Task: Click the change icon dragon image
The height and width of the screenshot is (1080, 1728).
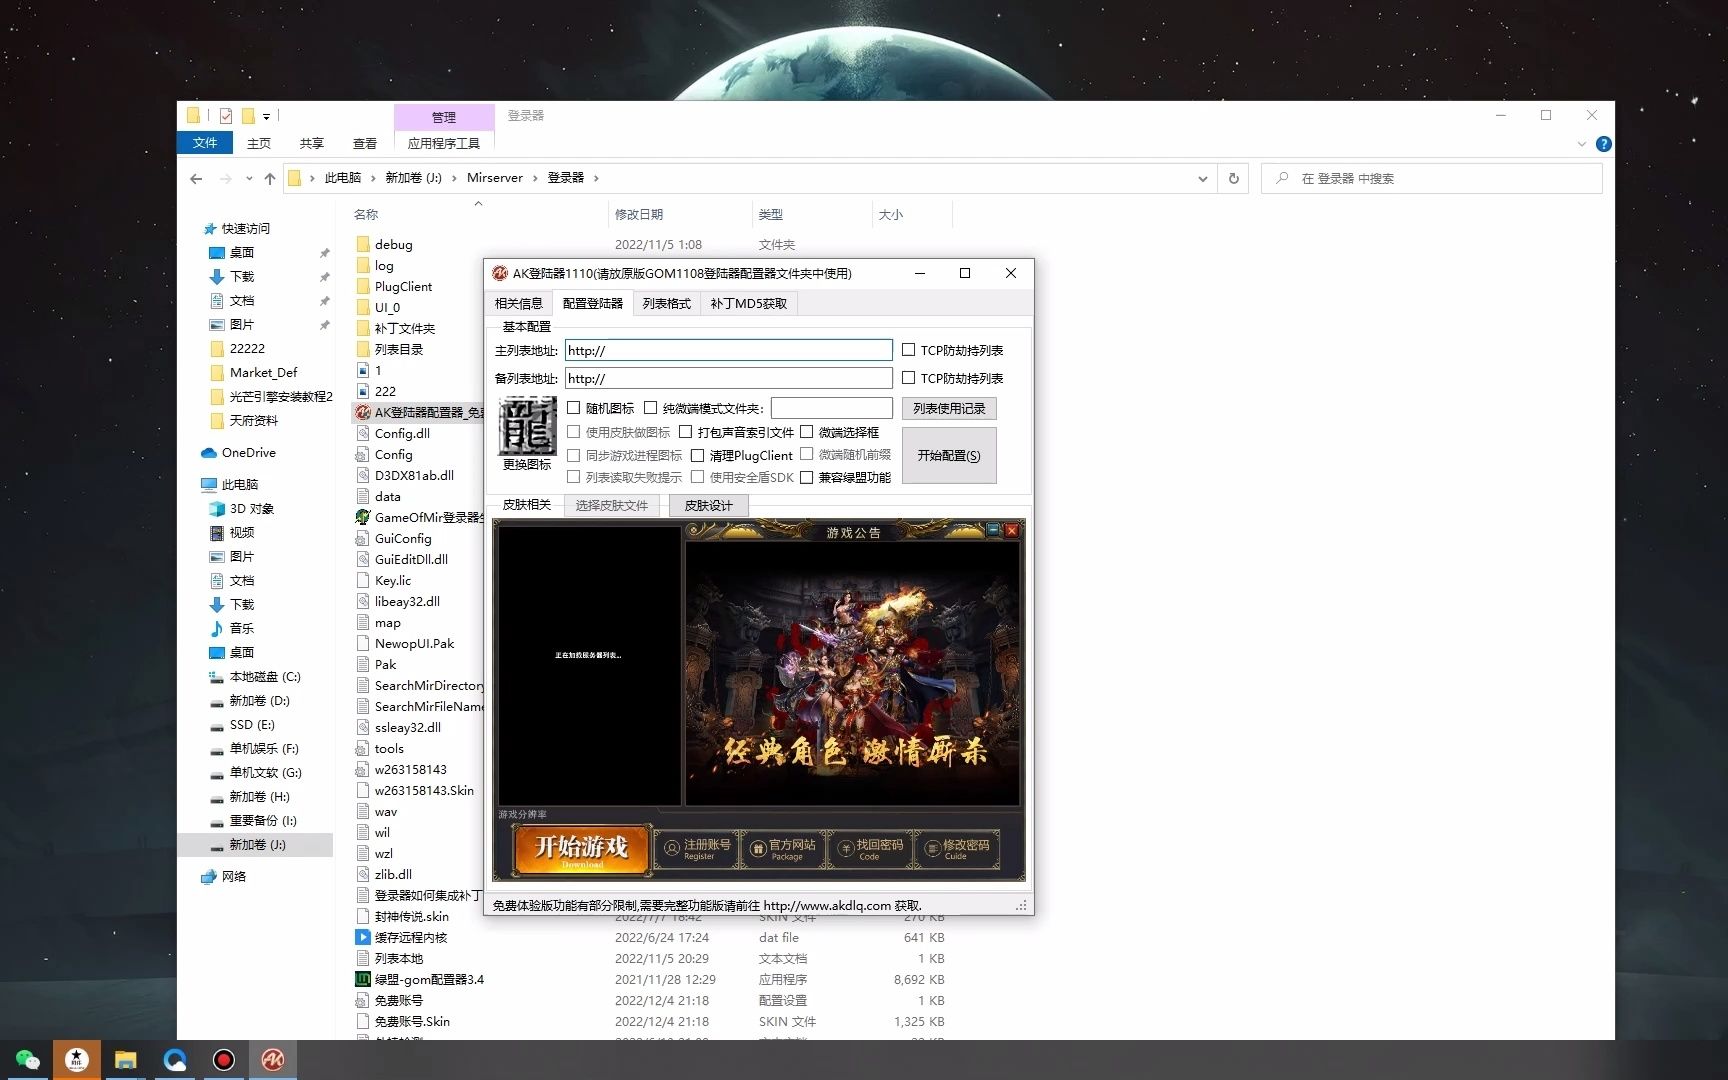Action: 527,426
